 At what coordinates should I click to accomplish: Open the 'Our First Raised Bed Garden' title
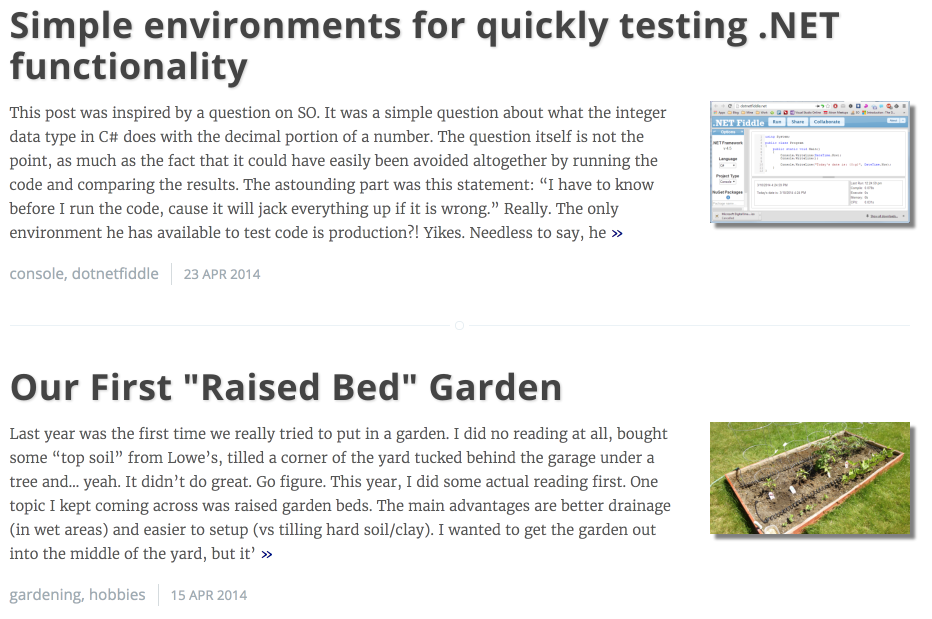(x=286, y=387)
